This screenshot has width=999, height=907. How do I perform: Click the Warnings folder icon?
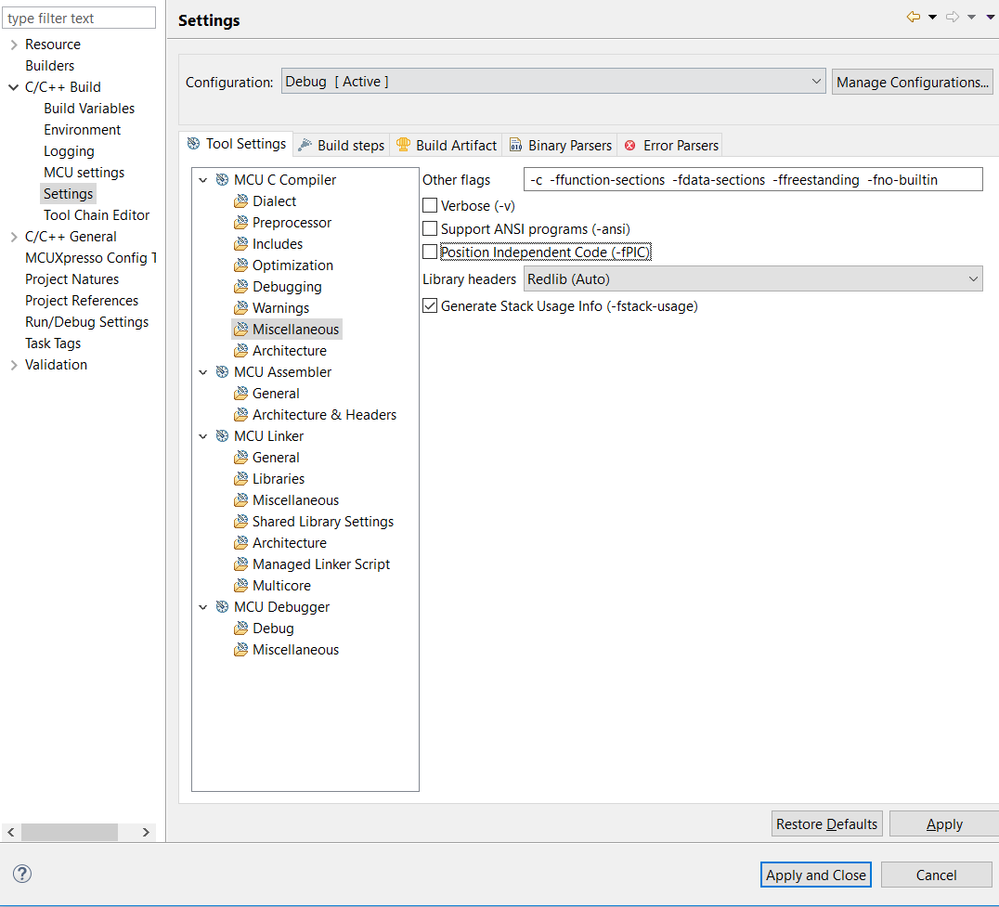[241, 308]
